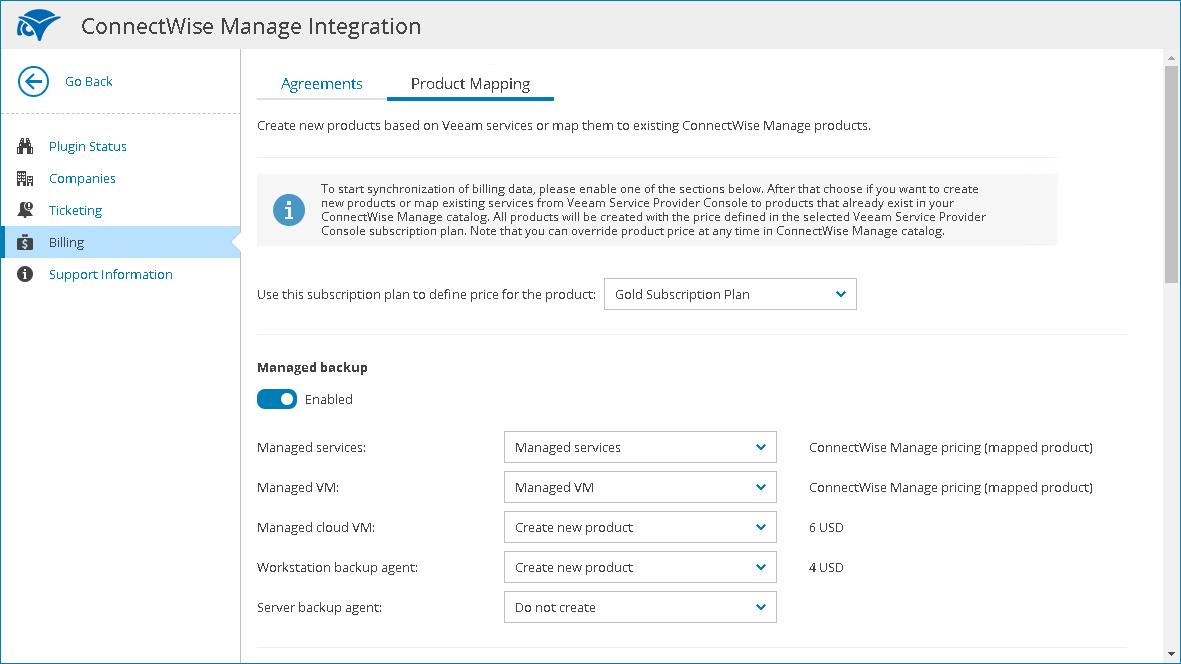This screenshot has height=664, width=1181.
Task: Click the Ticketing bell icon
Action: [x=26, y=211]
